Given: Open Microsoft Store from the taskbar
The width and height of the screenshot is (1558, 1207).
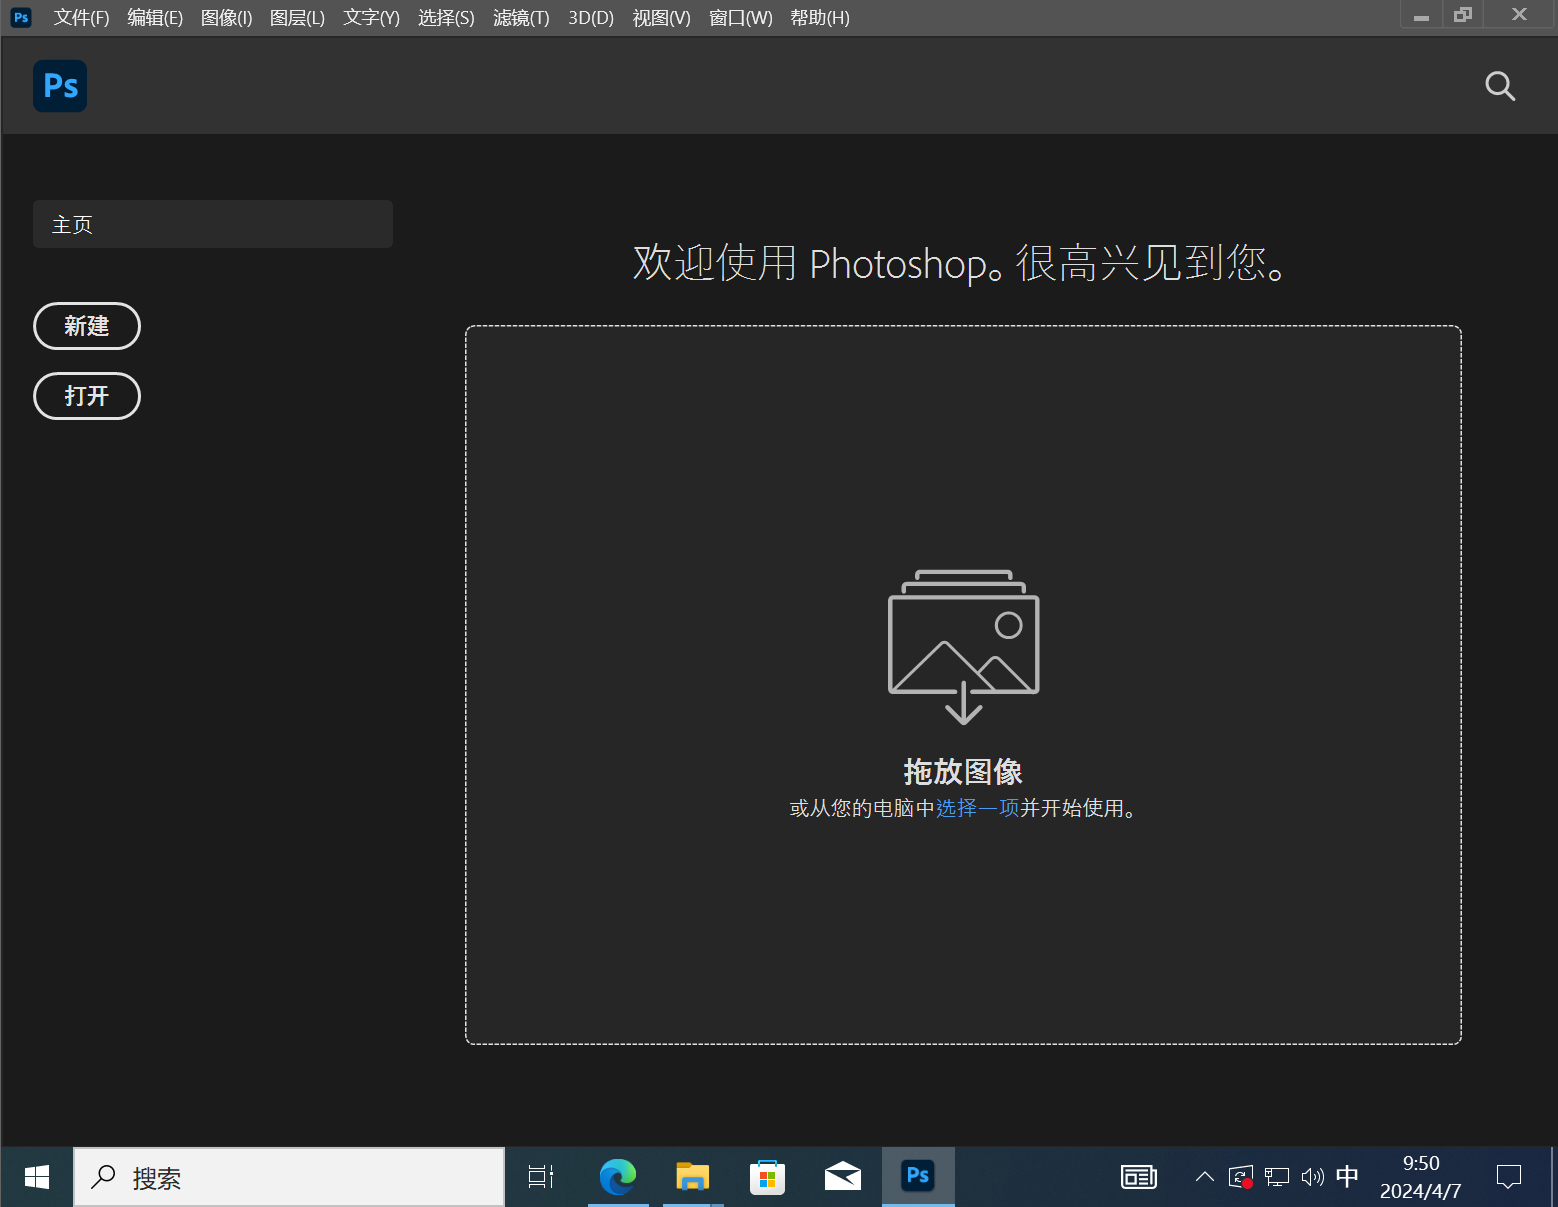Looking at the screenshot, I should [x=767, y=1177].
